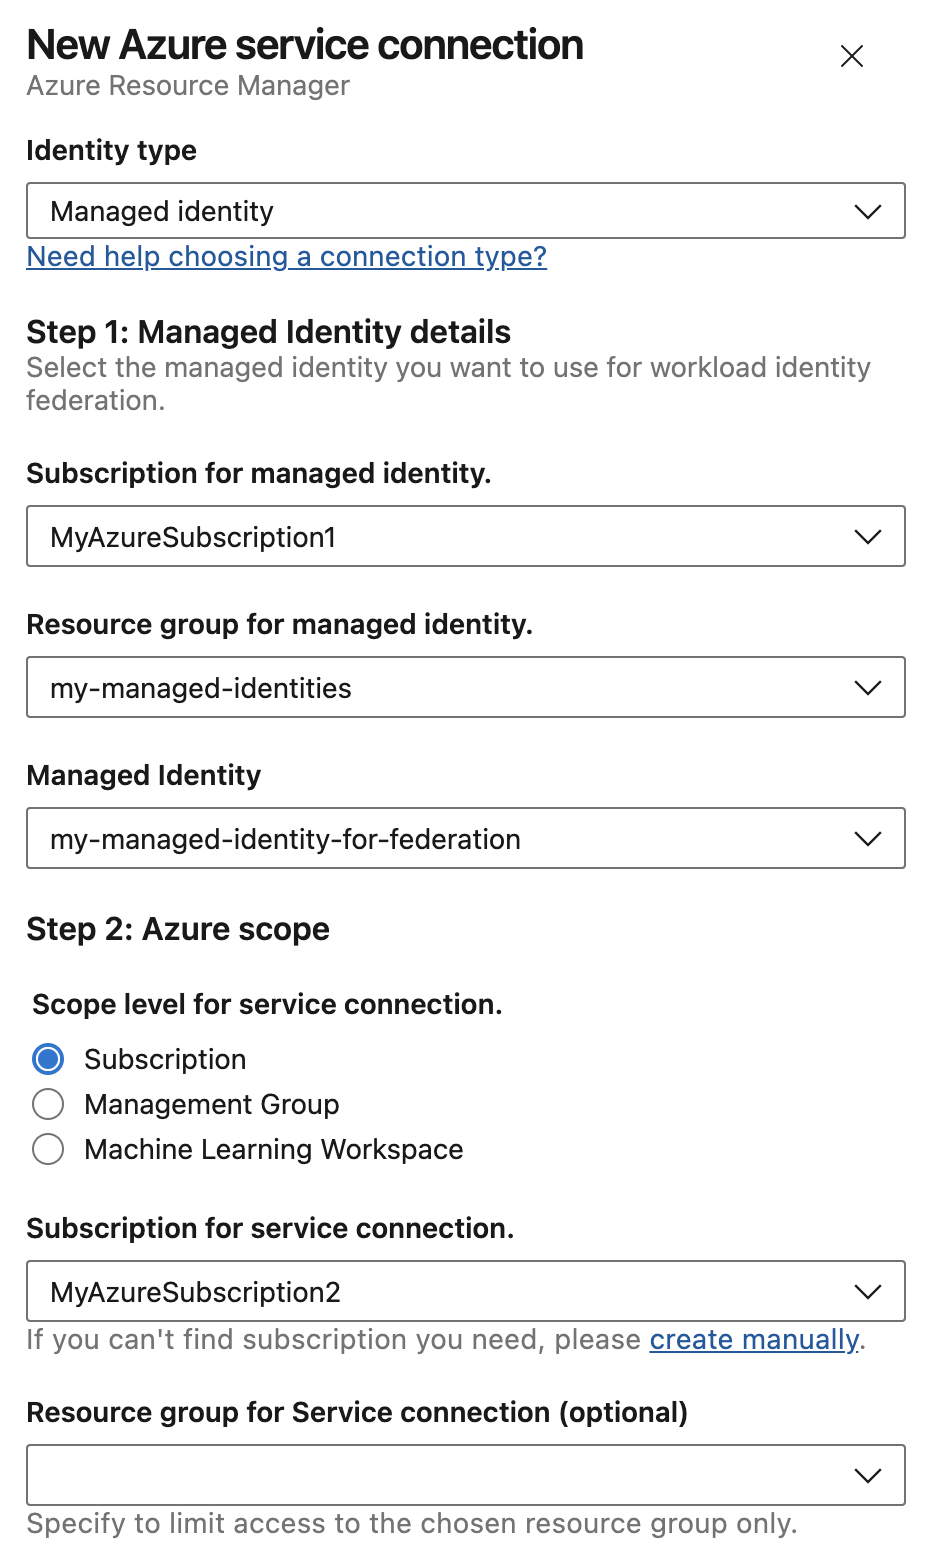The width and height of the screenshot is (930, 1566).
Task: Select the Subscription scope level
Action: [48, 1058]
